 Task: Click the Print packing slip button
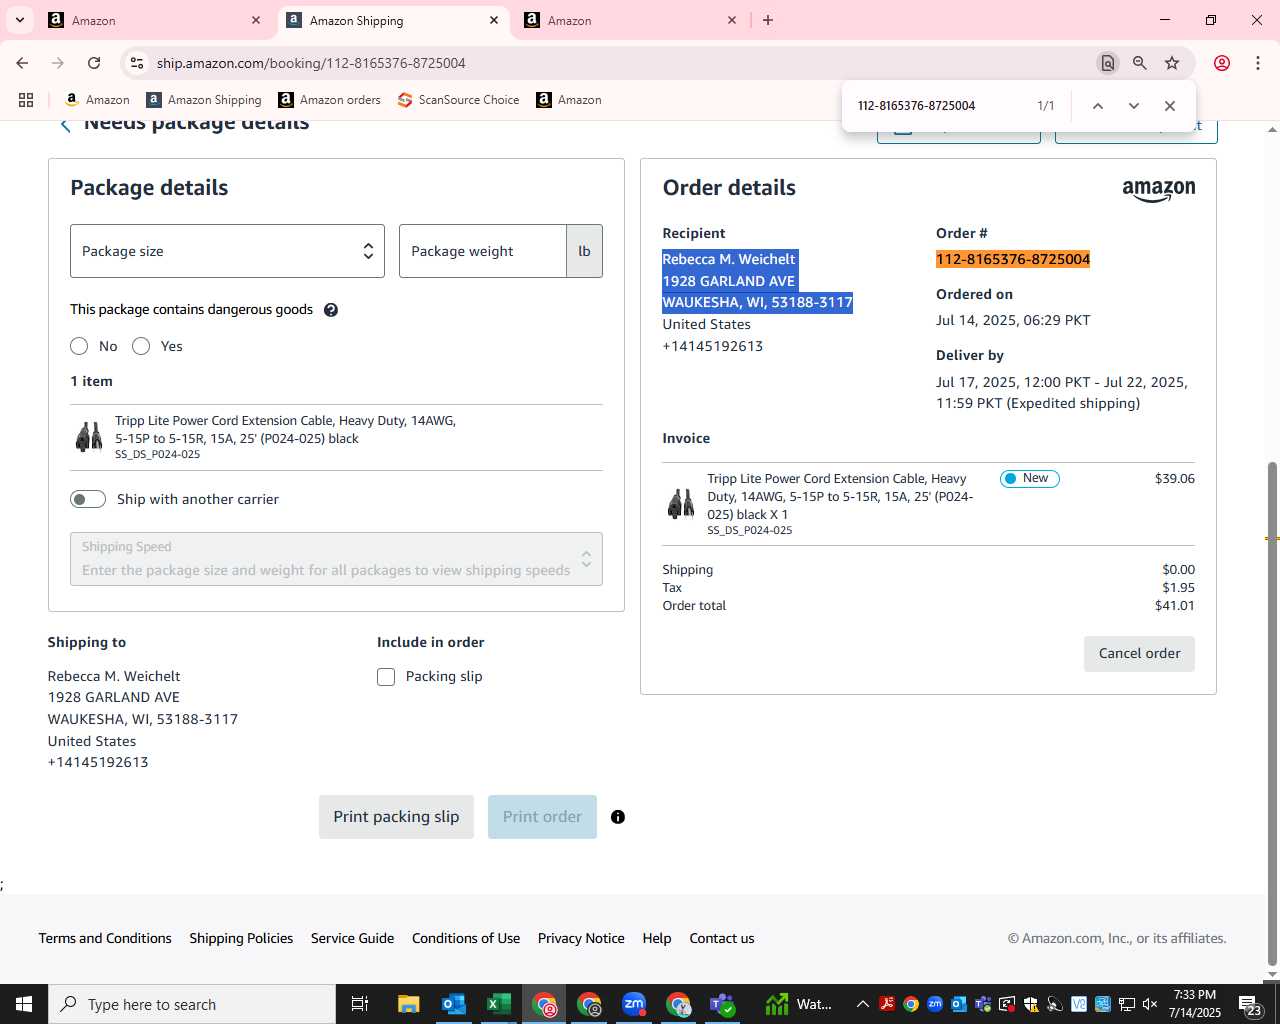[x=396, y=817]
